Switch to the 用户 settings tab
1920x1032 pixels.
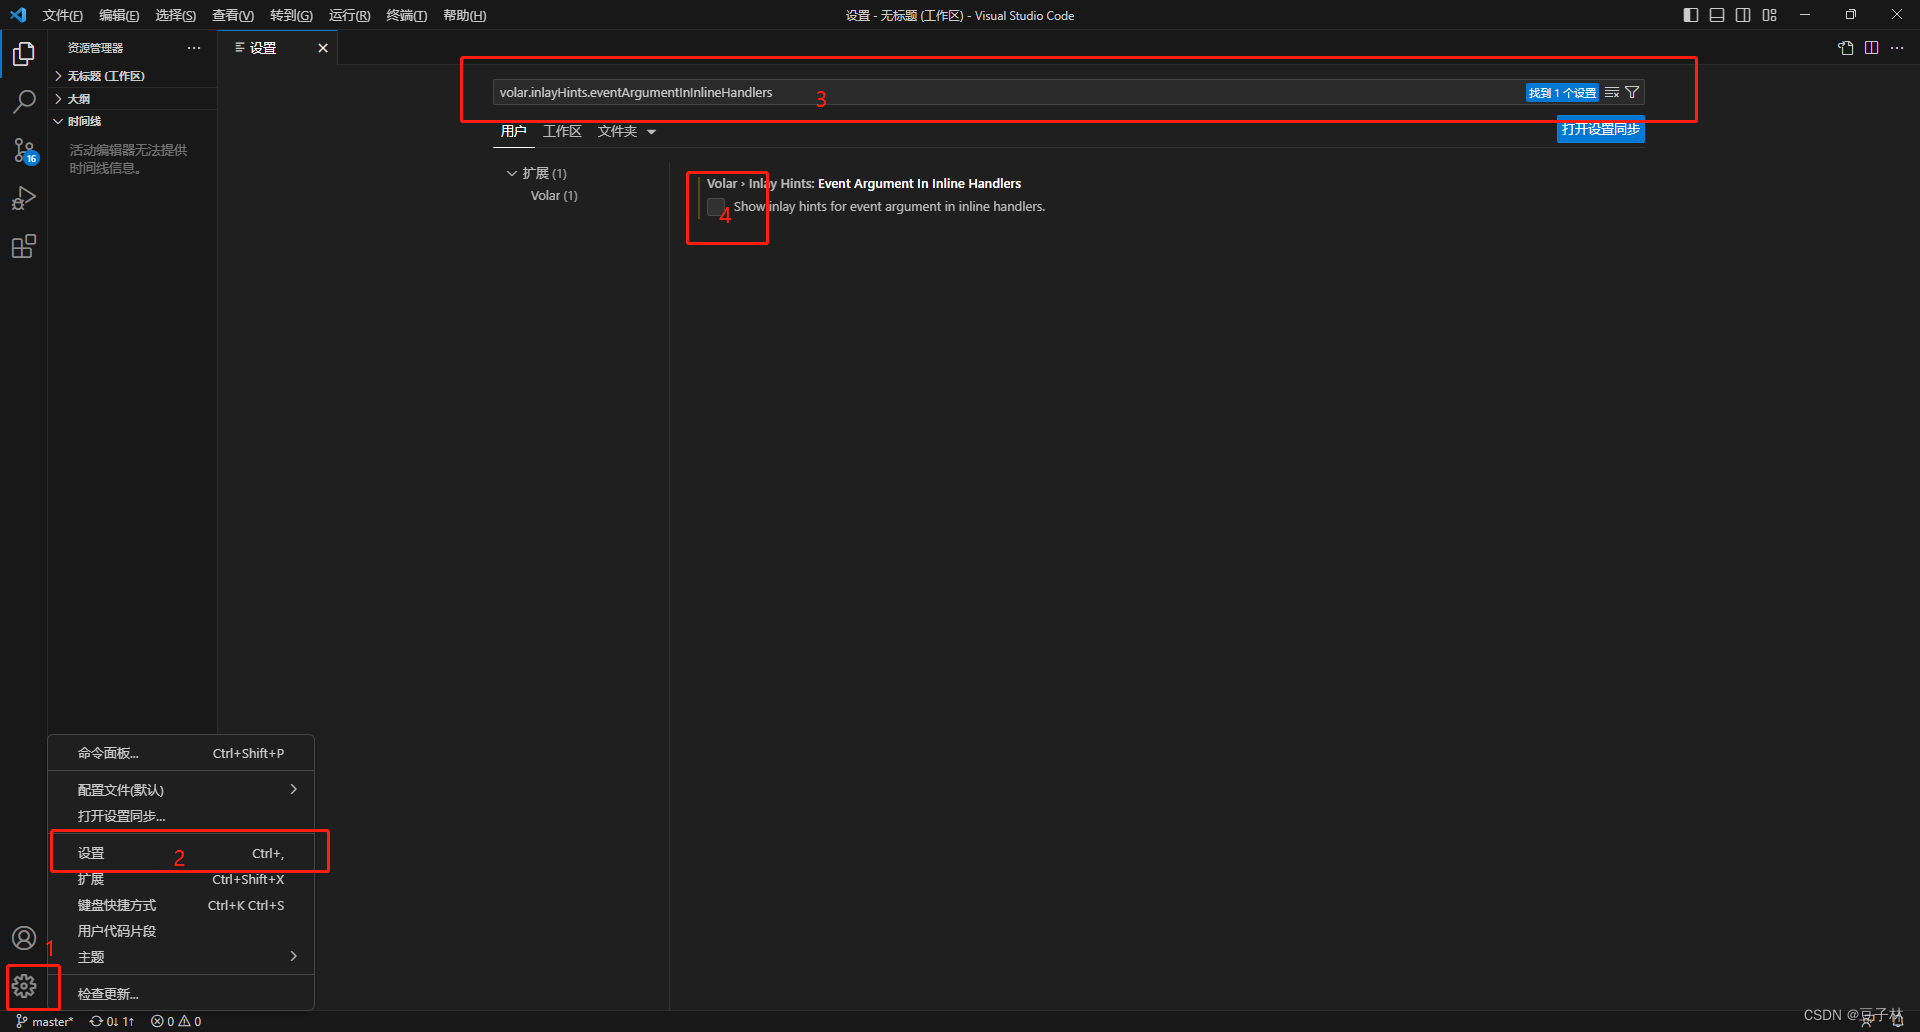click(514, 131)
